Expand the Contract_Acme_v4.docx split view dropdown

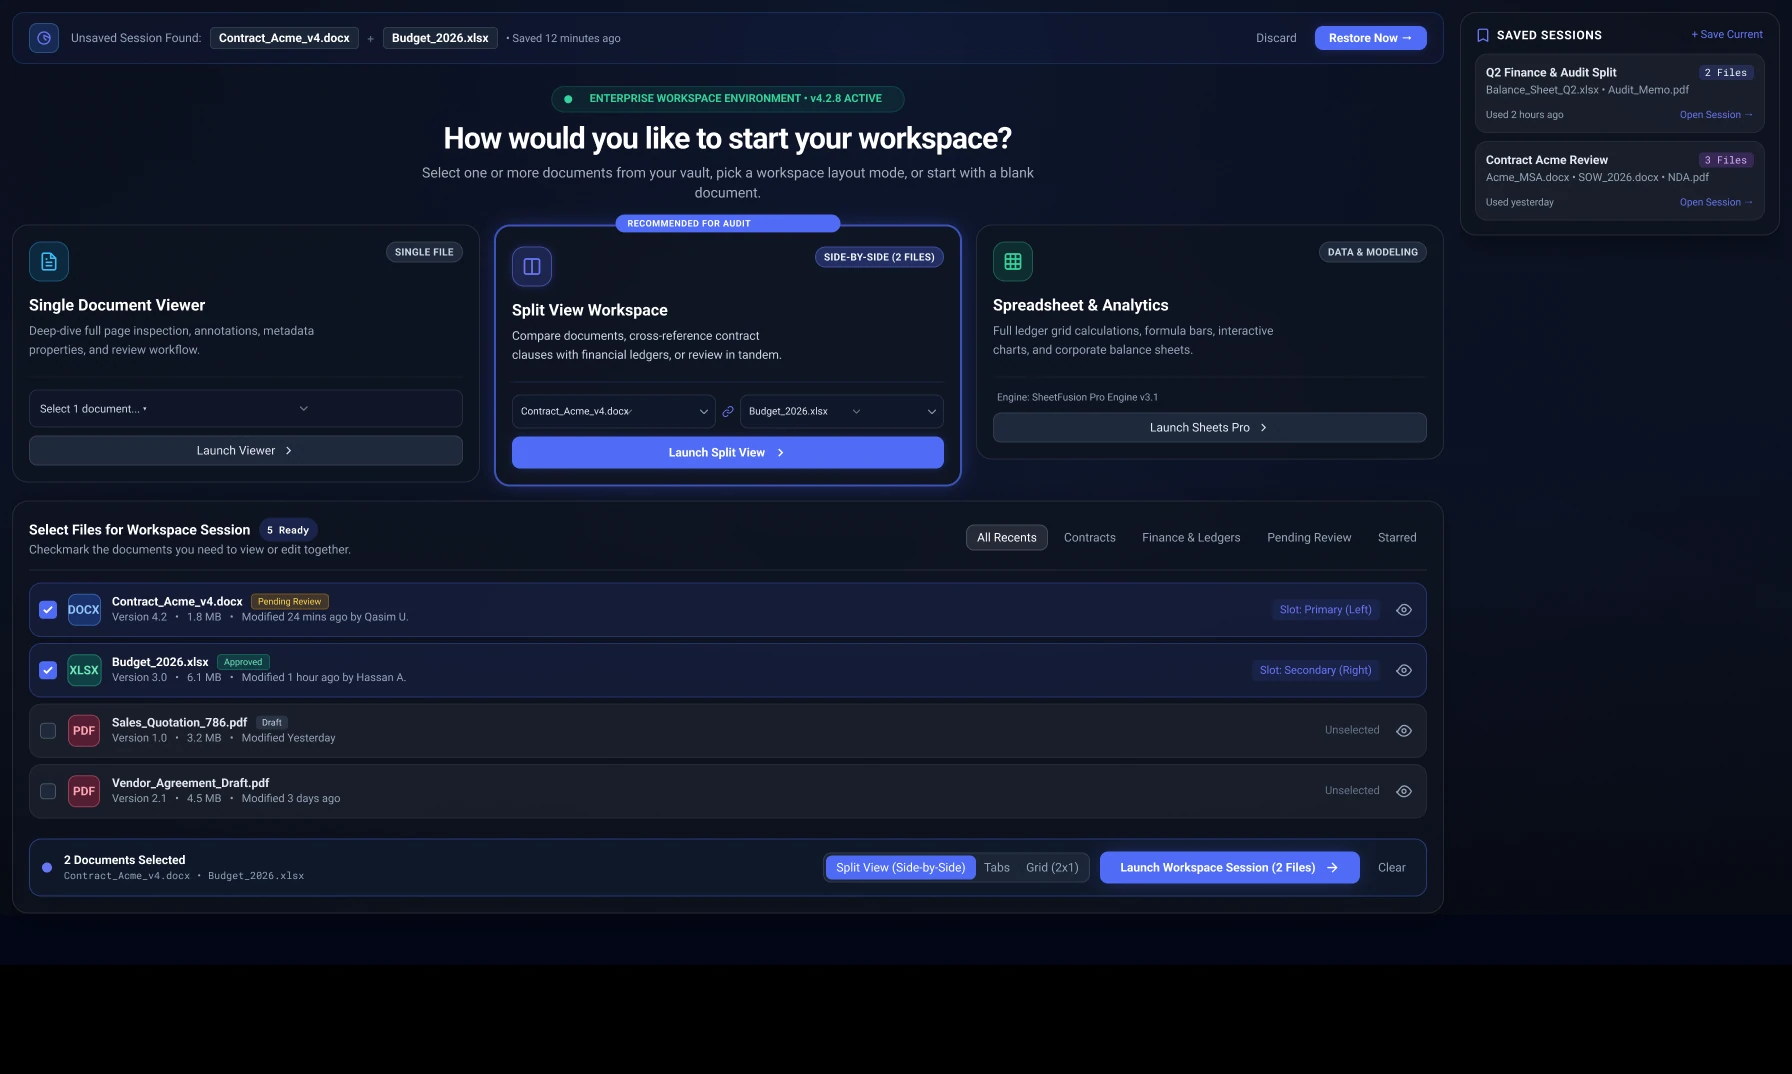[x=614, y=411]
